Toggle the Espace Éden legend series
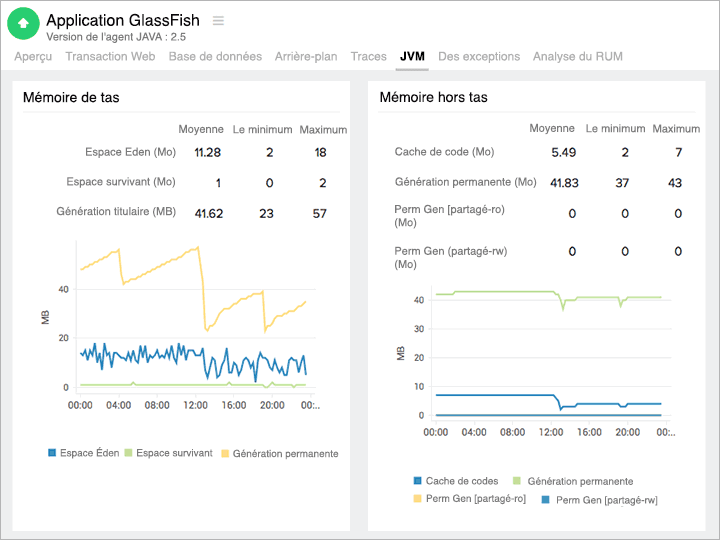 pos(83,453)
